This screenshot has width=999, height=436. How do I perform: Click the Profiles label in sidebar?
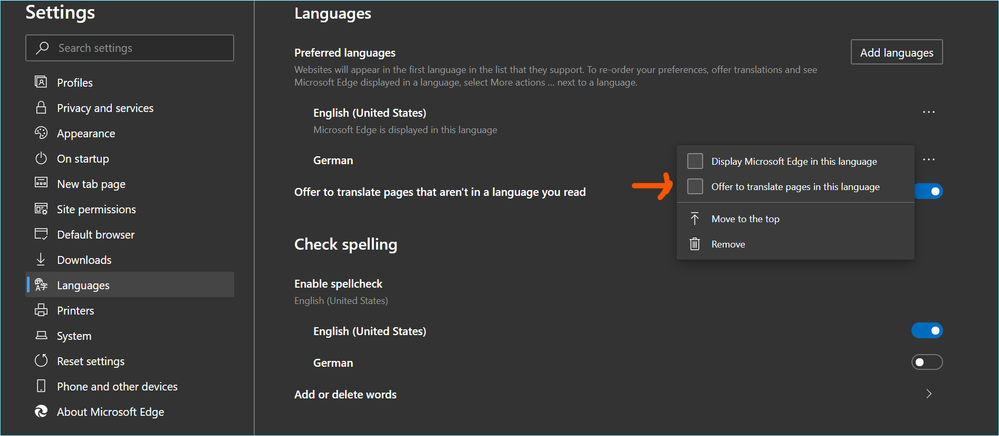click(x=75, y=83)
